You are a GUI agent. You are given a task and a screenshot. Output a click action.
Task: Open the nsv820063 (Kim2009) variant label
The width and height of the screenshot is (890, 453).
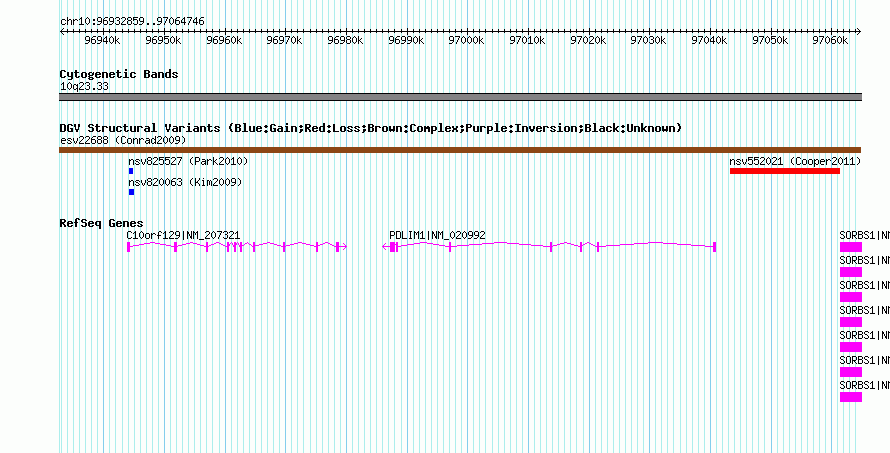tap(185, 182)
